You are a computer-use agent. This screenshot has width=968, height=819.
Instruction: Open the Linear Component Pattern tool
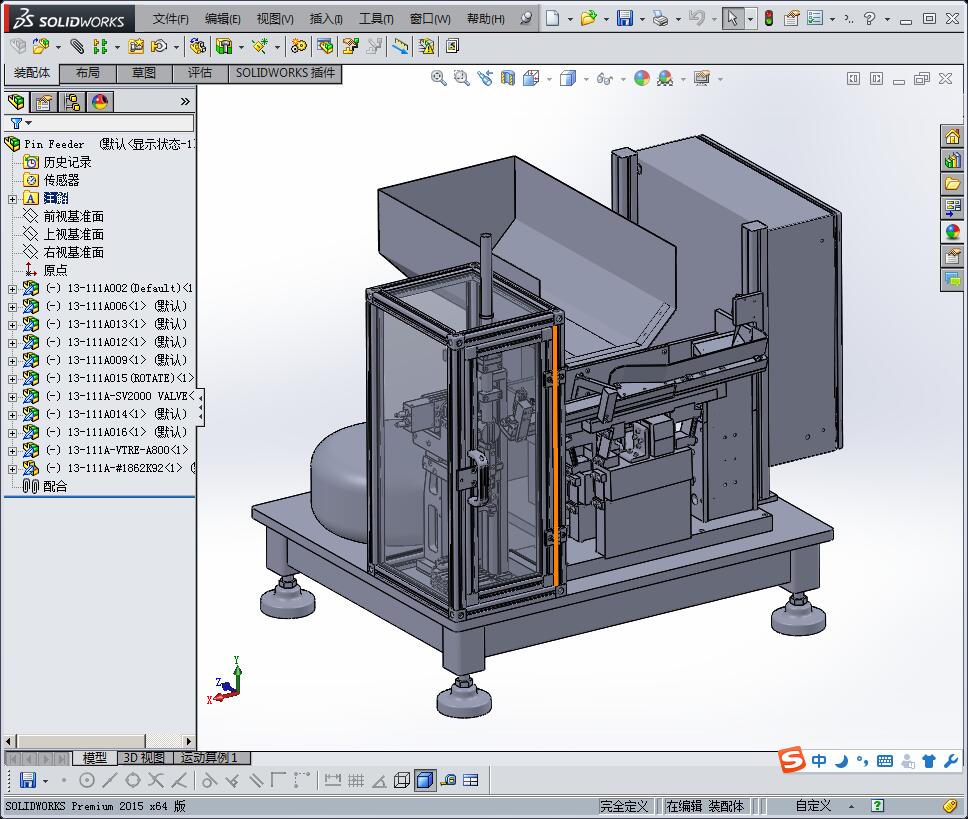[99, 46]
